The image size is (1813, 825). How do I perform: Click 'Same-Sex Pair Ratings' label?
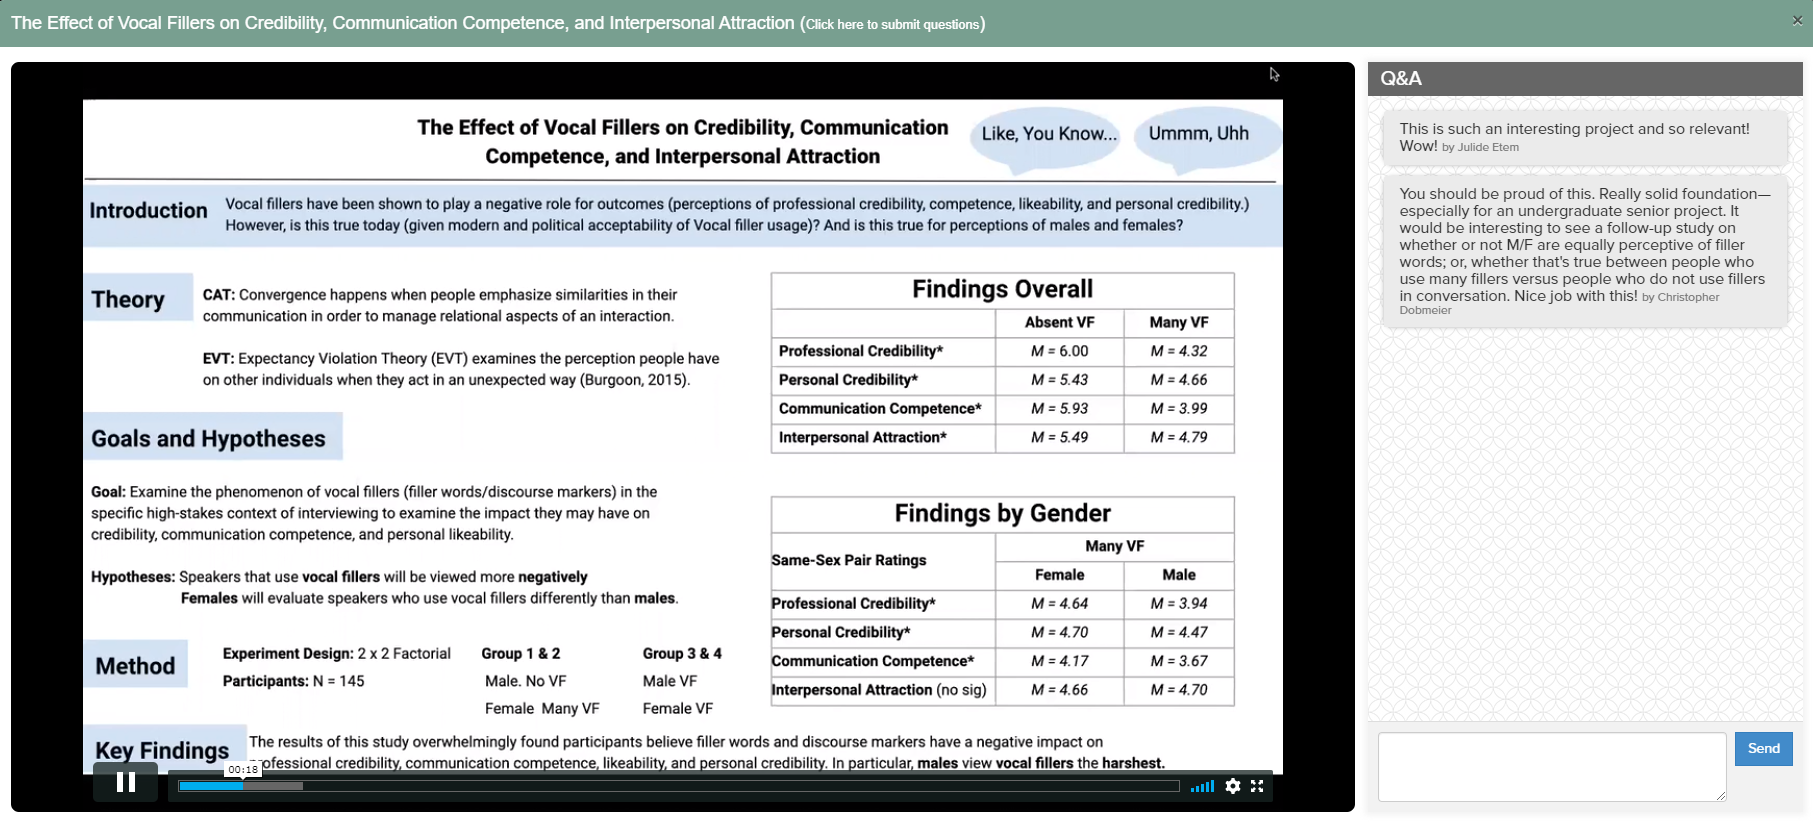coord(849,561)
